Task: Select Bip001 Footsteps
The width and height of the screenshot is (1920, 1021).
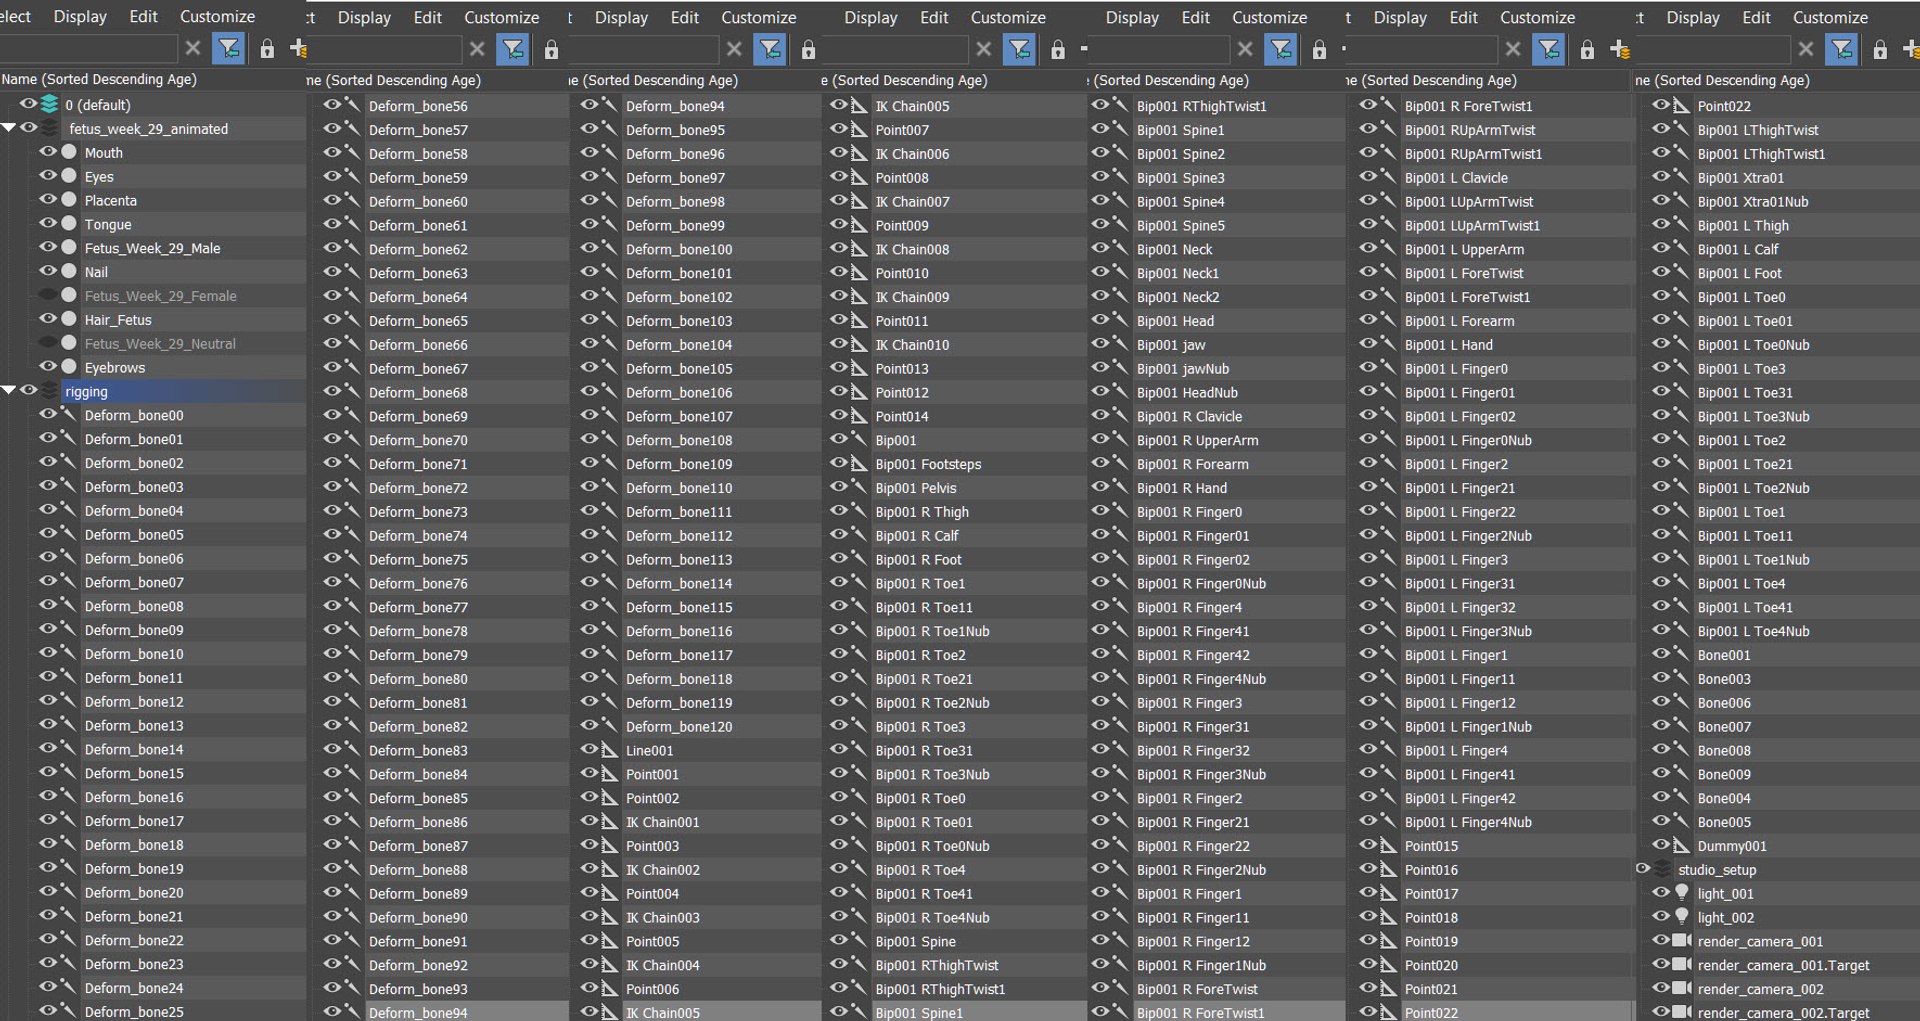Action: coord(928,464)
